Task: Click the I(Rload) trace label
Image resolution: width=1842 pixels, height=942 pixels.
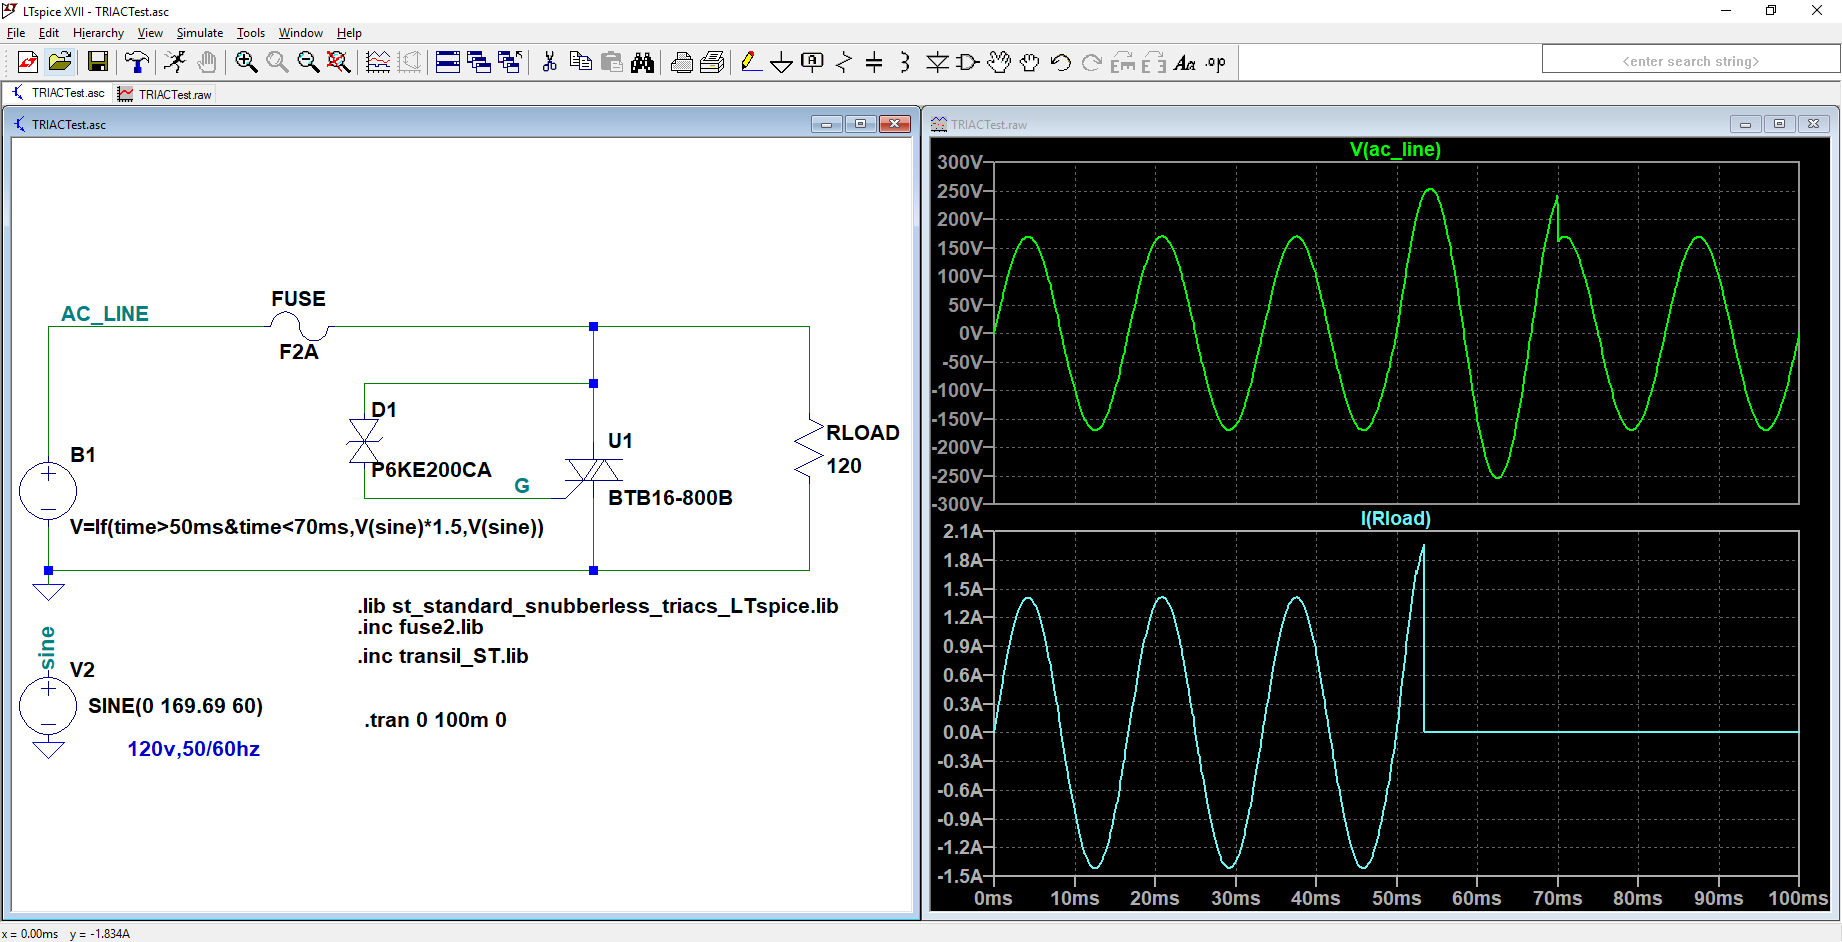Action: coord(1395,518)
